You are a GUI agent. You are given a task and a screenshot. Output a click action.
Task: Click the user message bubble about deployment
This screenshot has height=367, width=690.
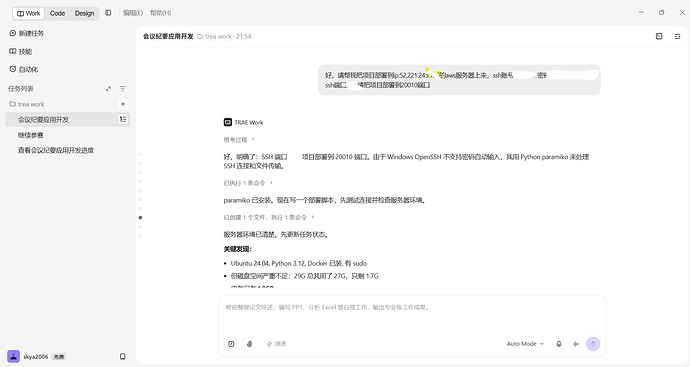459,80
